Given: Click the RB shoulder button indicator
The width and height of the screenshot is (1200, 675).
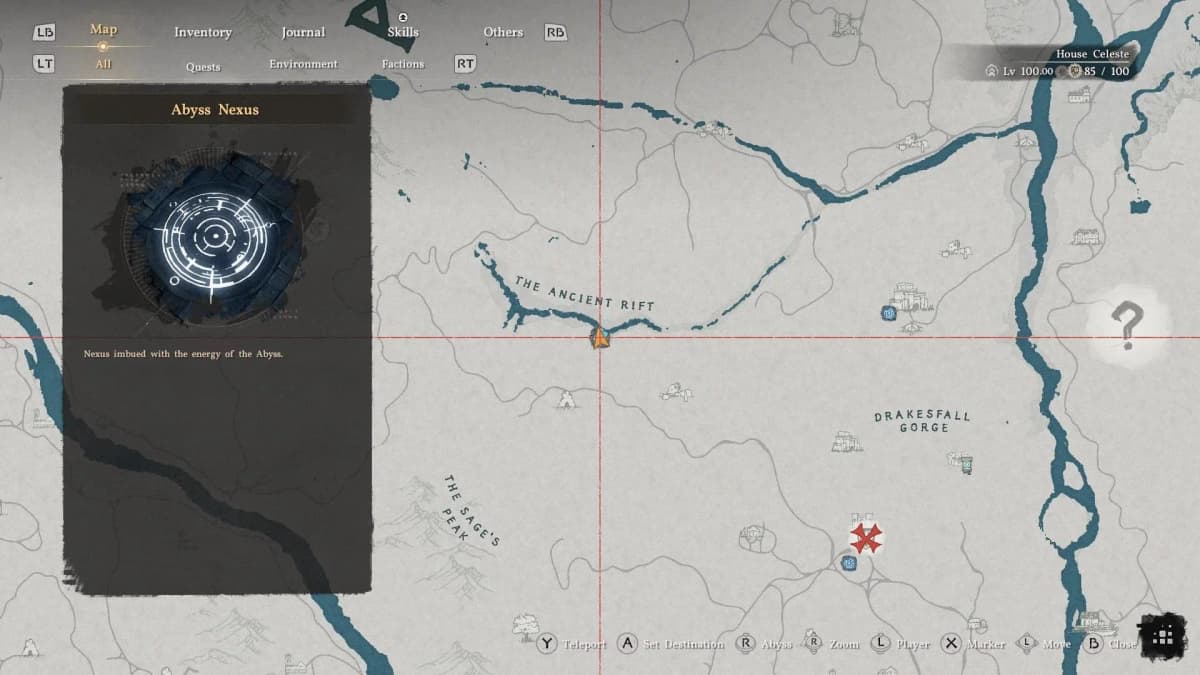Looking at the screenshot, I should (x=555, y=32).
